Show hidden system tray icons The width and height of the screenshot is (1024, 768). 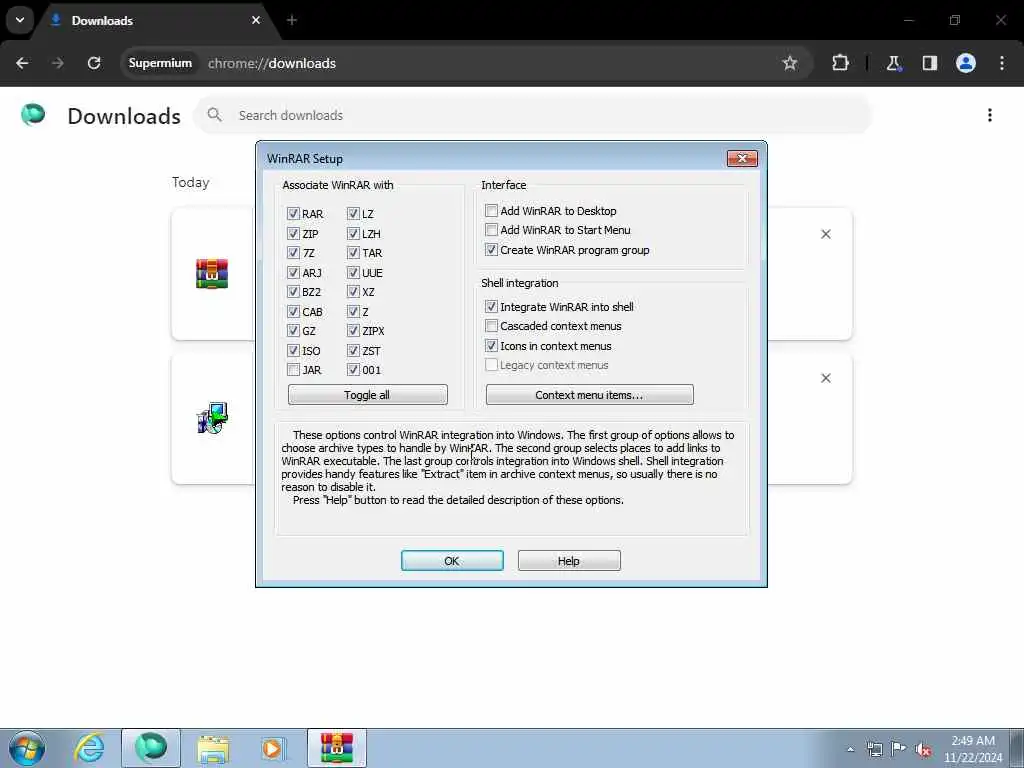coord(850,749)
